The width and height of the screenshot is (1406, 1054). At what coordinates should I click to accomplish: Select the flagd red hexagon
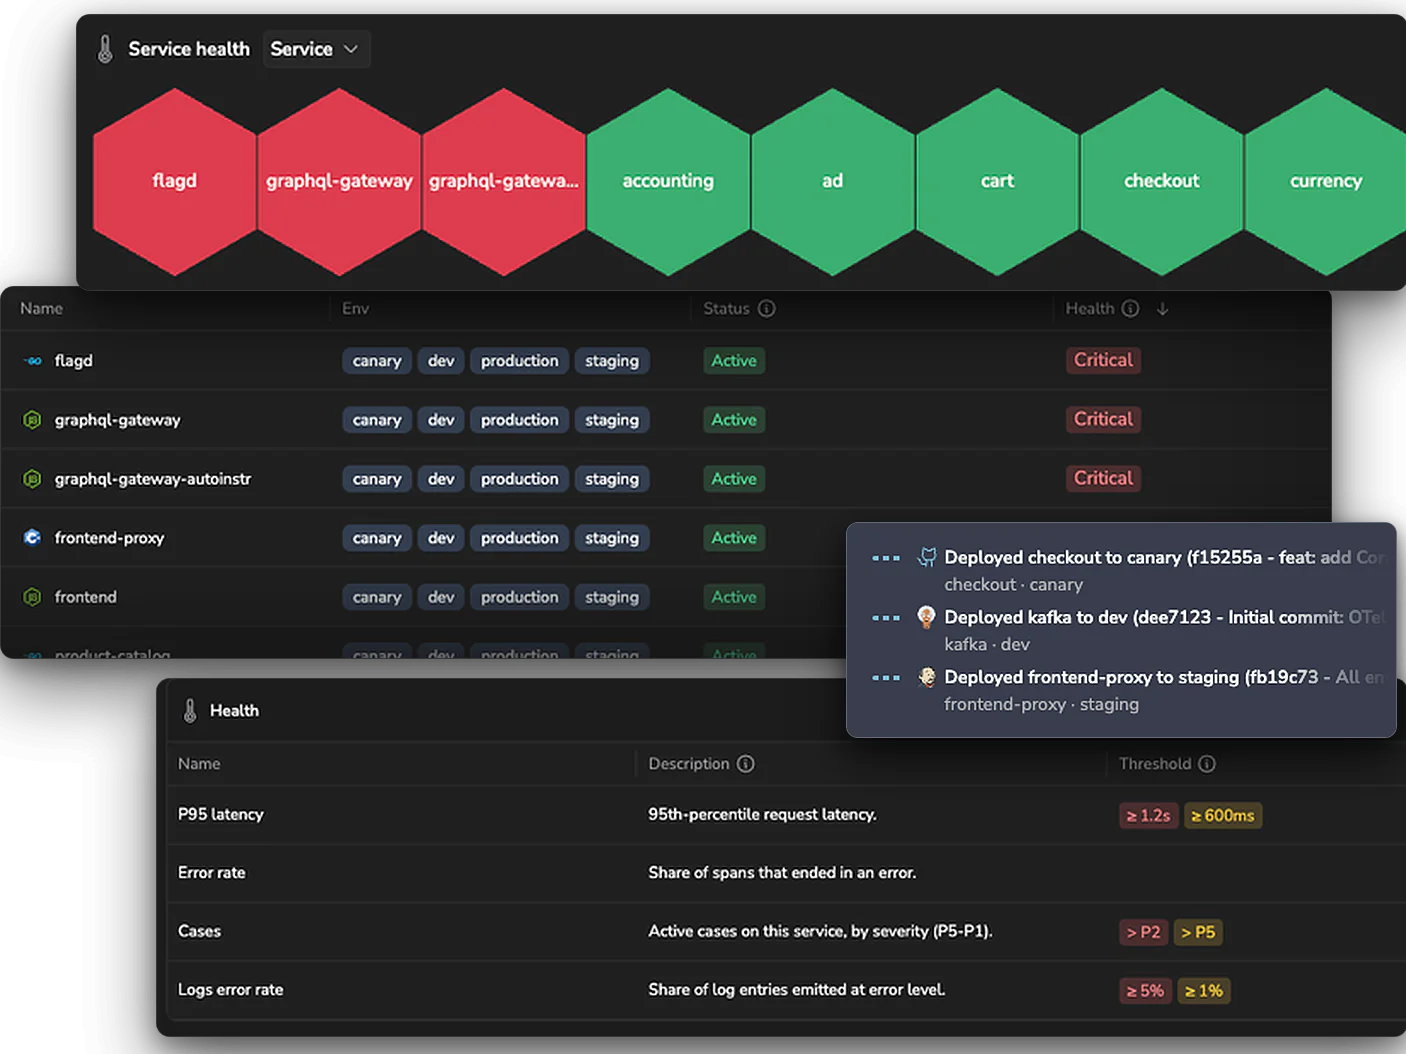point(174,181)
